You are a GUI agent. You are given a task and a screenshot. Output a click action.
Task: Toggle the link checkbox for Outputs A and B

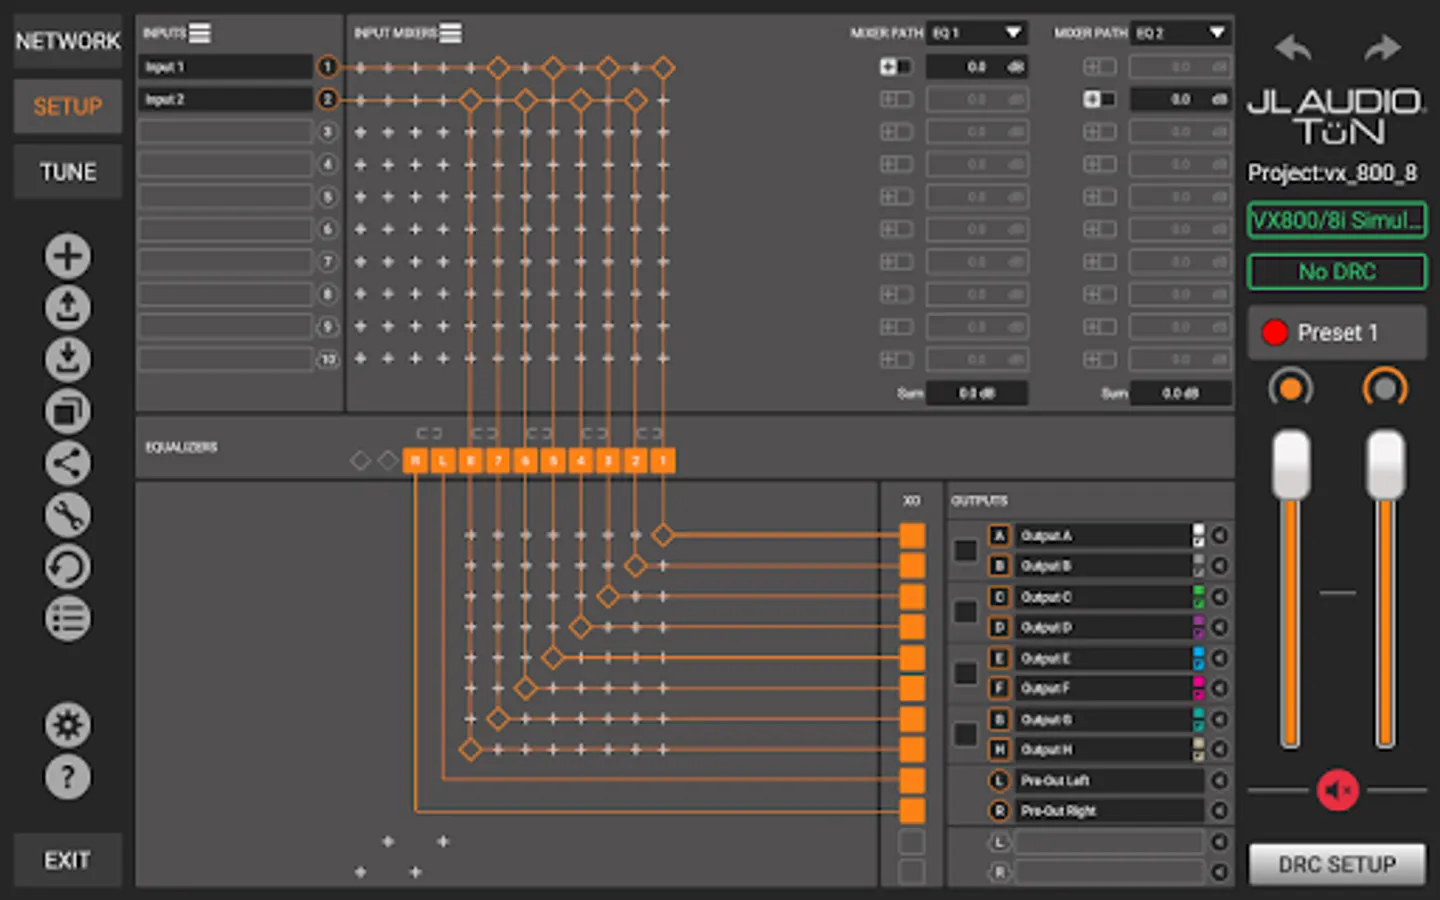[x=965, y=550]
